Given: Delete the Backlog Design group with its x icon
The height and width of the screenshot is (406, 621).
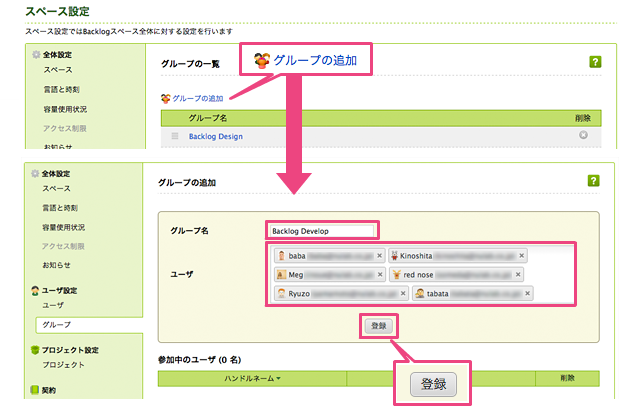Looking at the screenshot, I should [x=583, y=135].
